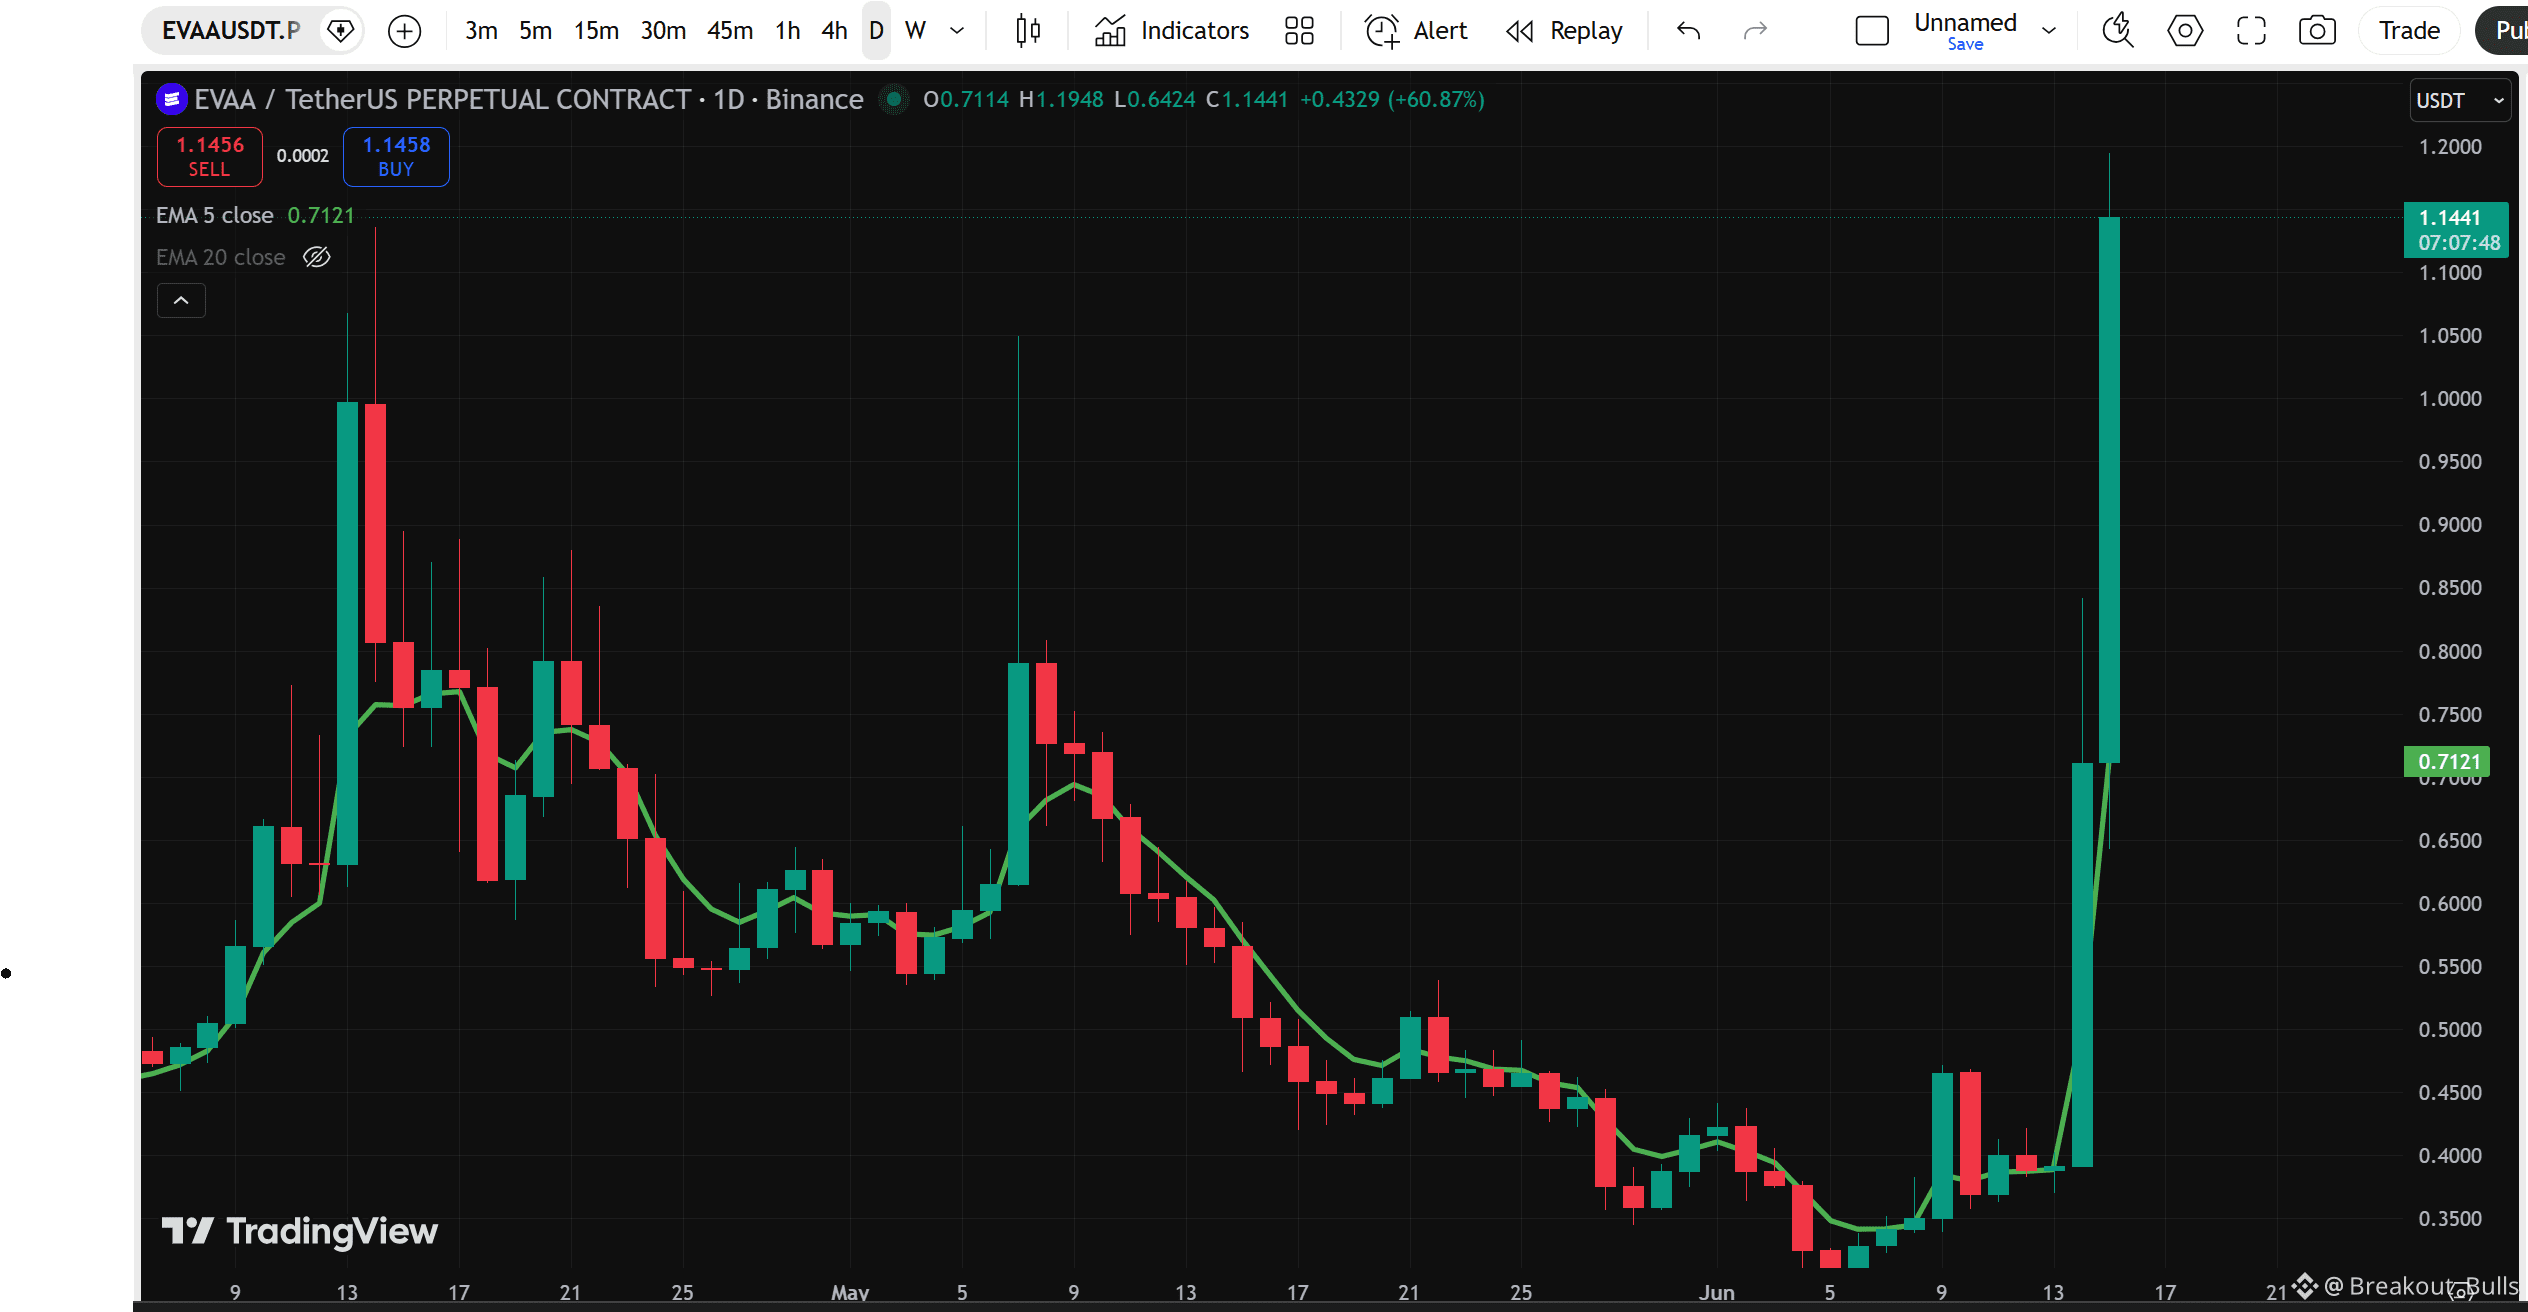
Task: Click the green market status dot
Action: 894,100
